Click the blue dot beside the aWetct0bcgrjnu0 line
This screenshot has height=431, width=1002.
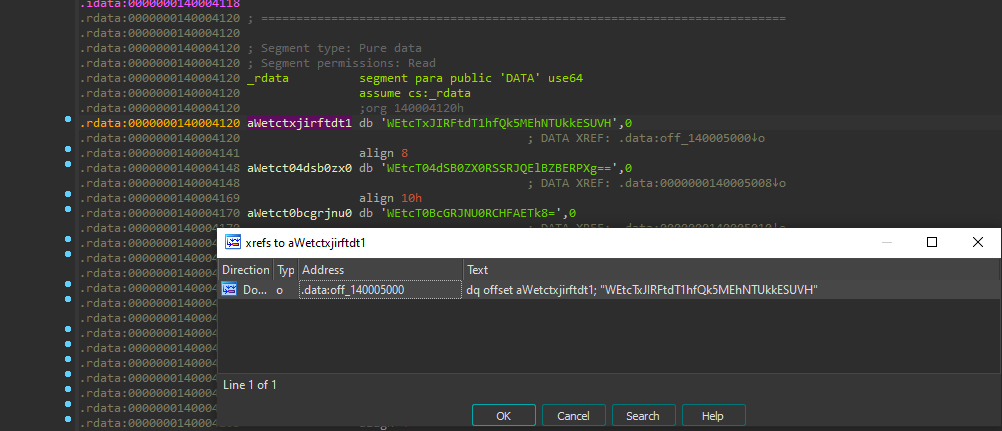point(68,214)
